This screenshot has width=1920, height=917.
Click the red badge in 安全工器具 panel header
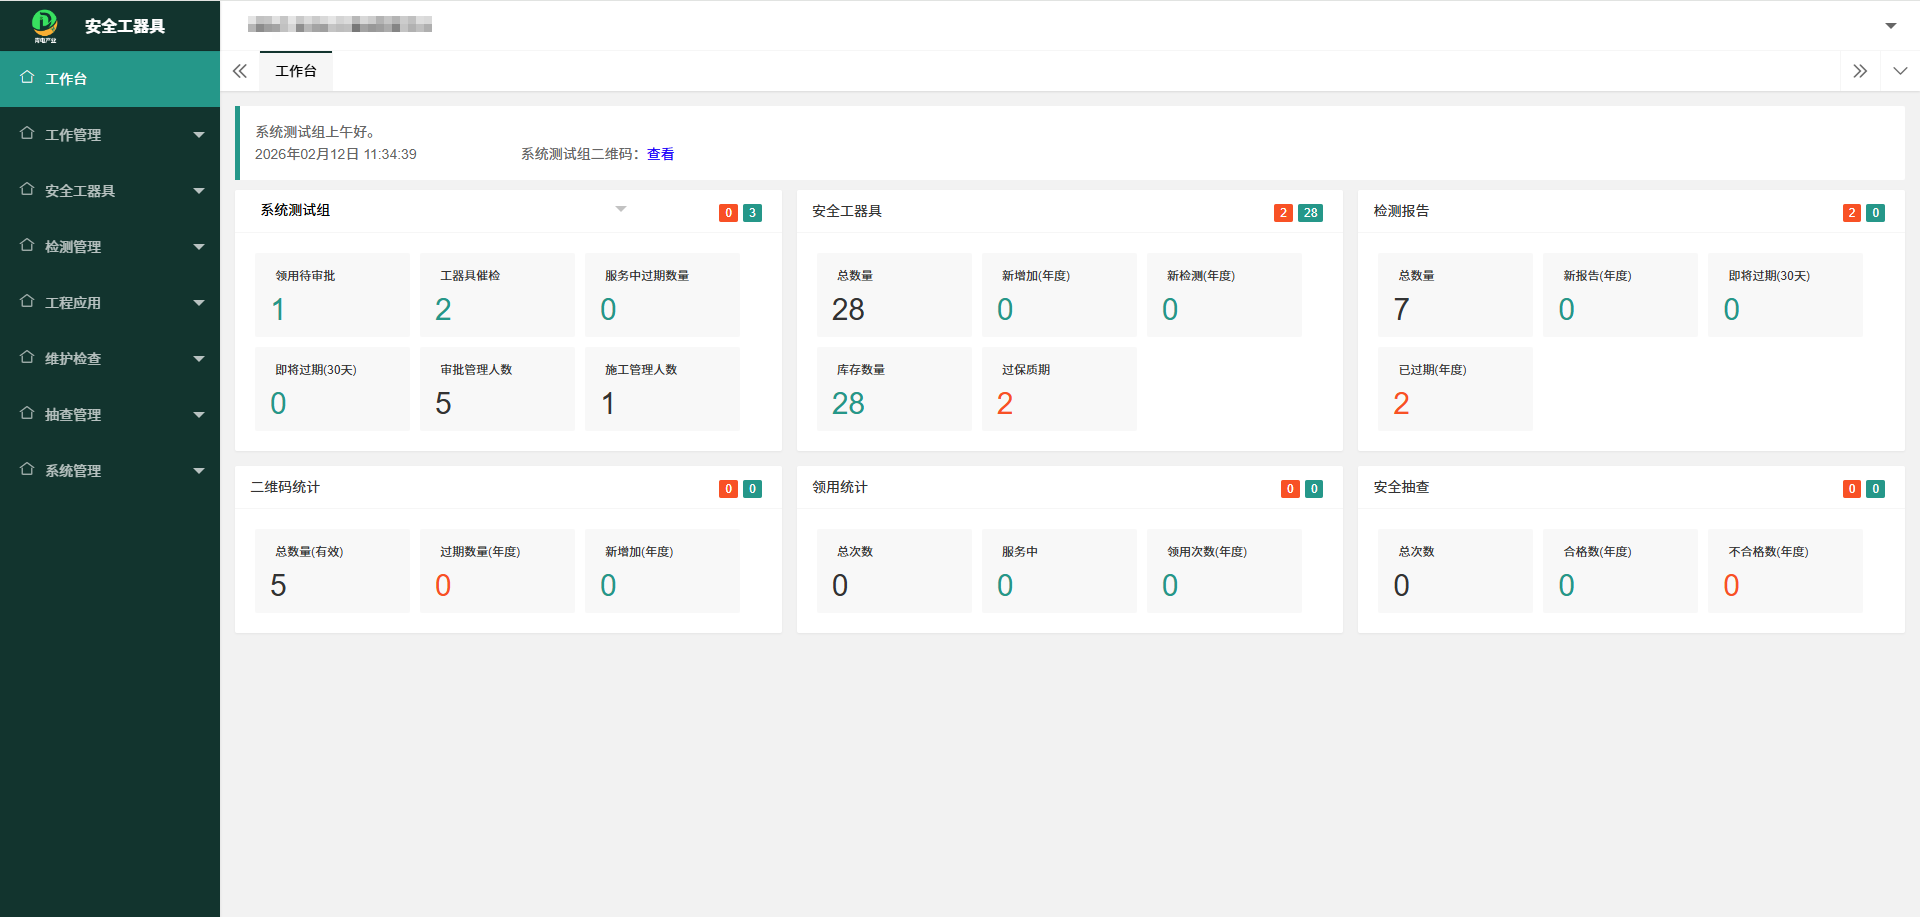click(x=1283, y=213)
